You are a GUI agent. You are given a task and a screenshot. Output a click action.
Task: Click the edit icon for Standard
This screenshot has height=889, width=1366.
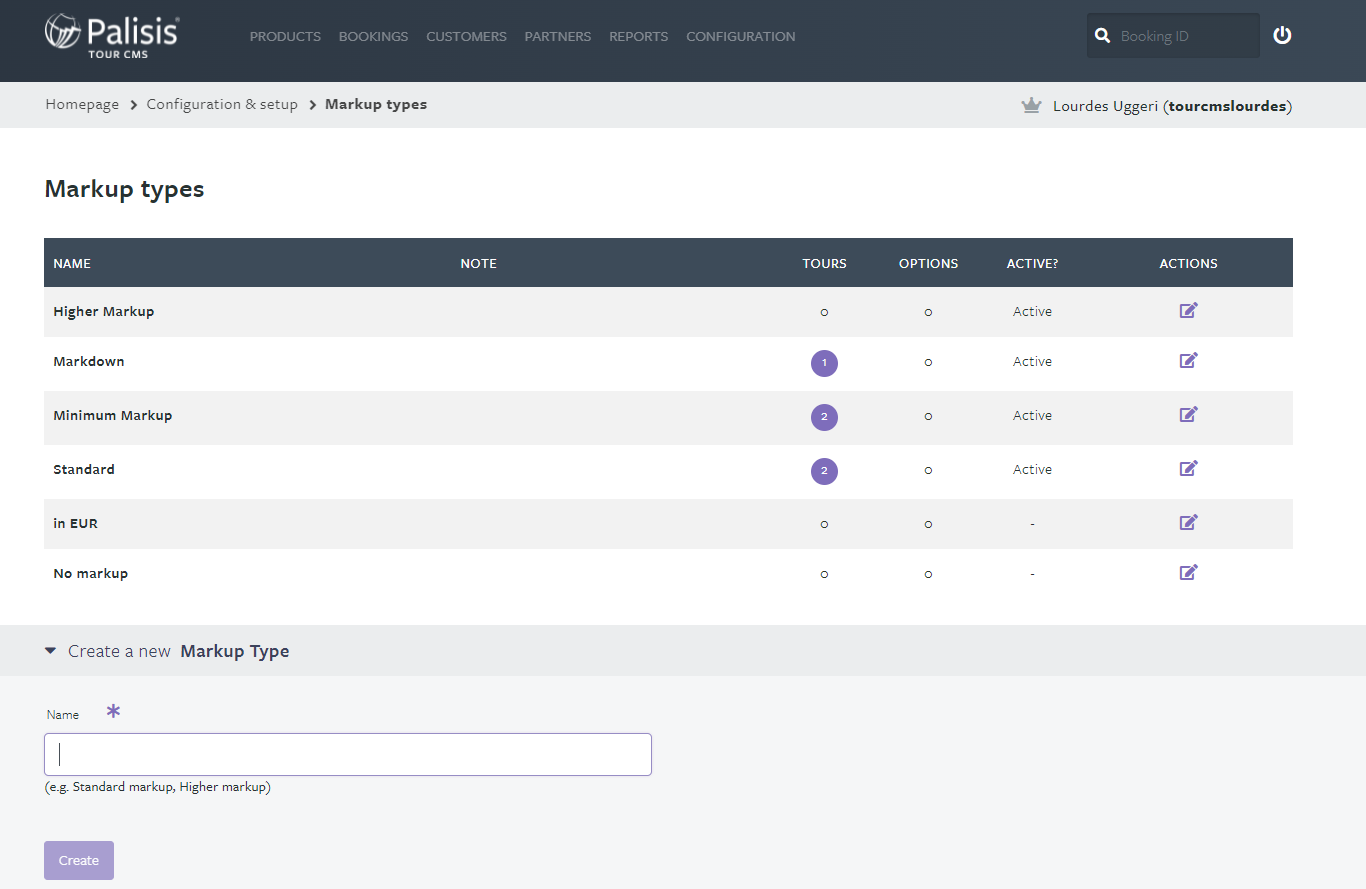click(1188, 468)
